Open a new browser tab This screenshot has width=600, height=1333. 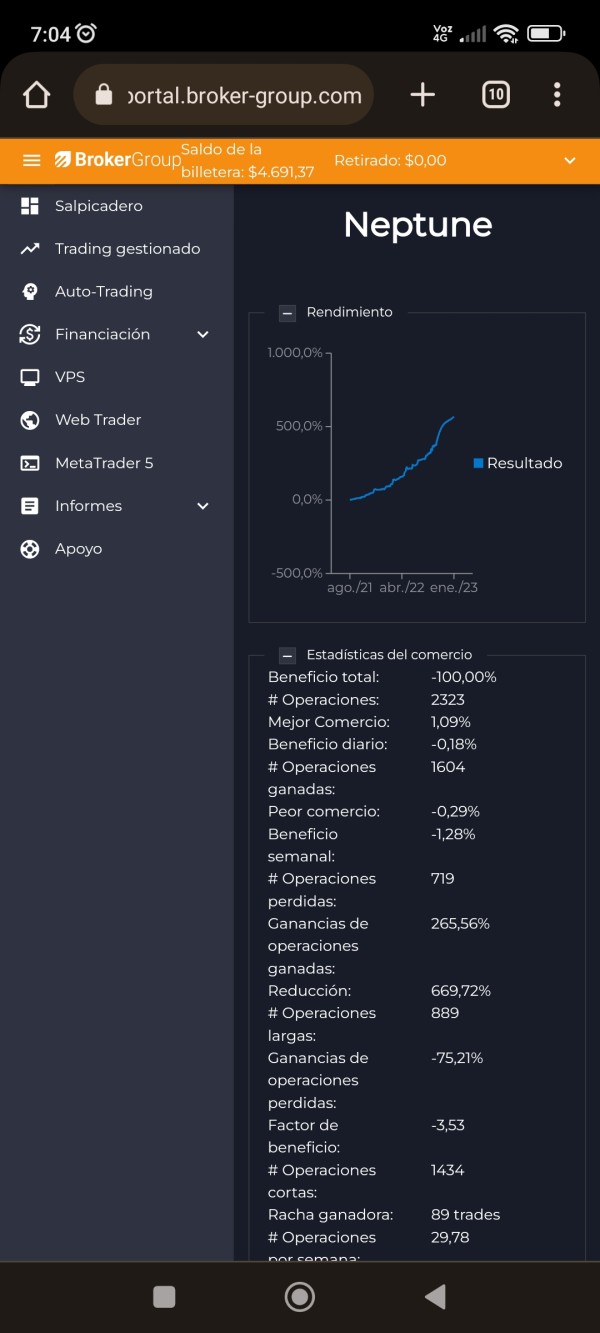pyautogui.click(x=423, y=95)
